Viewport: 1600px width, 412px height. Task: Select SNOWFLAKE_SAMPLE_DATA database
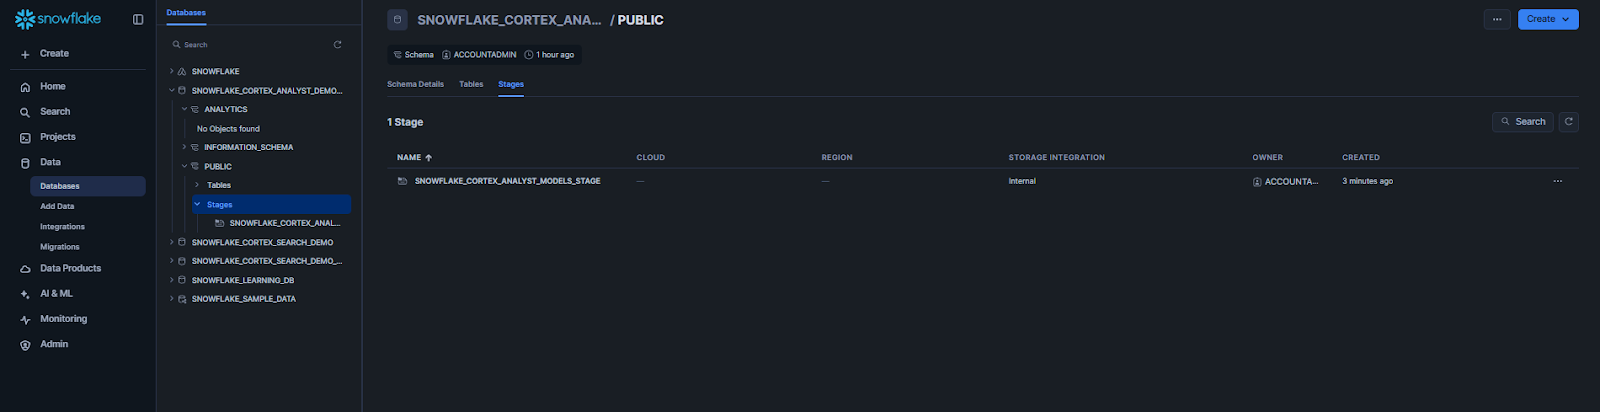point(244,300)
